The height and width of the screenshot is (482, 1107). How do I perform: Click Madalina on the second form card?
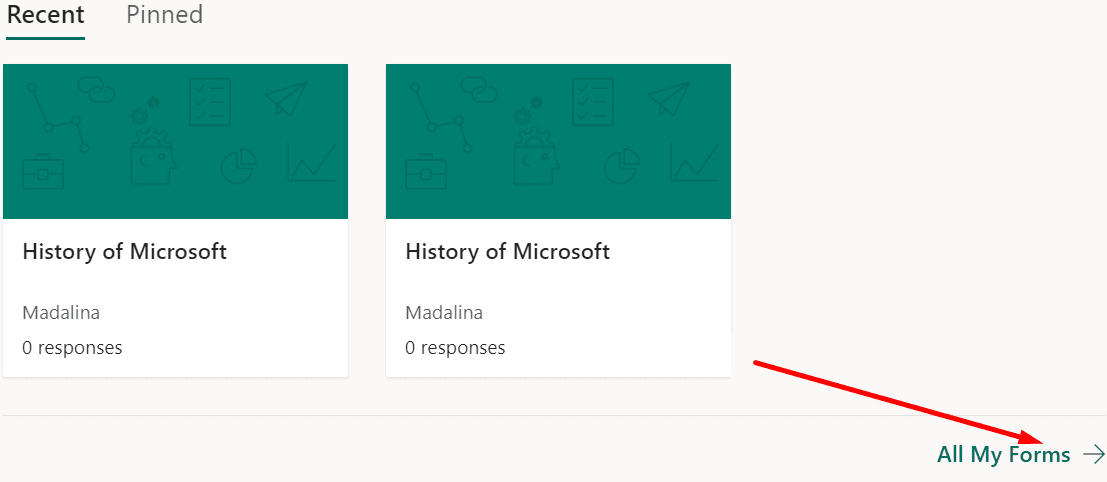coord(444,313)
